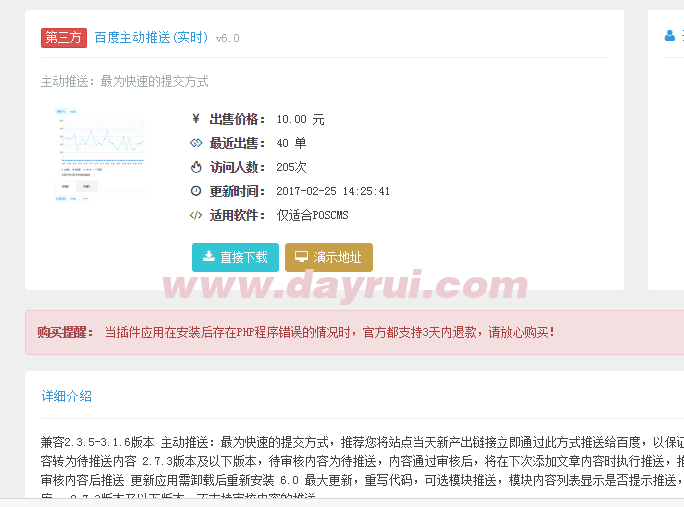The height and width of the screenshot is (507, 684).
Task: Click the download arrow icon in 直接下载
Action: 209,256
